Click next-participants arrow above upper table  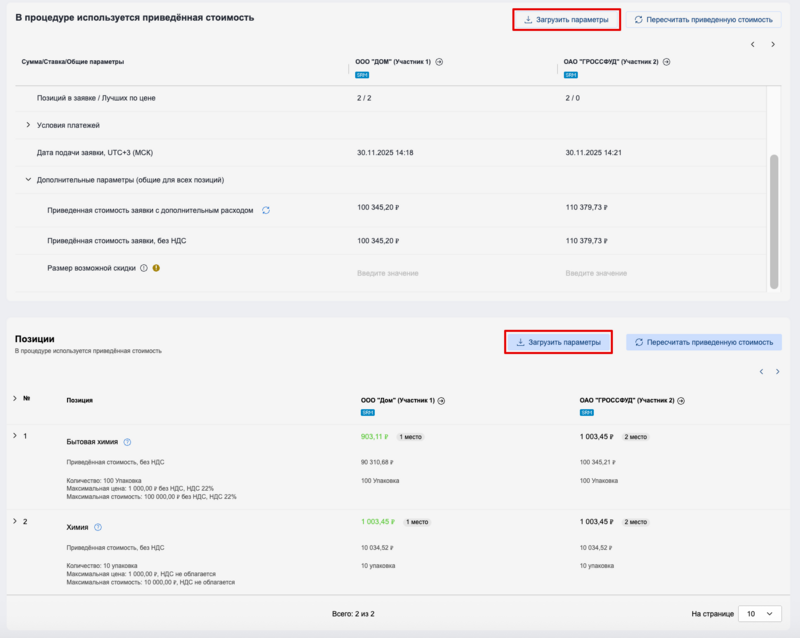pos(772,44)
